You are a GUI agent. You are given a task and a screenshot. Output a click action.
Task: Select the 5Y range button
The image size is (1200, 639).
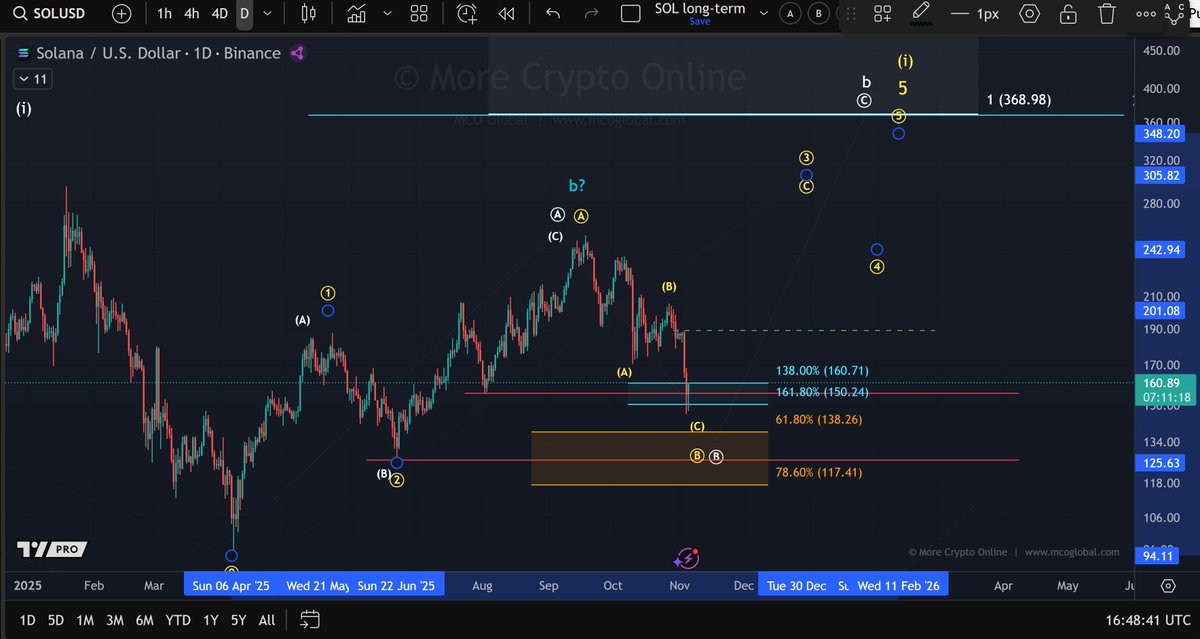click(x=238, y=620)
